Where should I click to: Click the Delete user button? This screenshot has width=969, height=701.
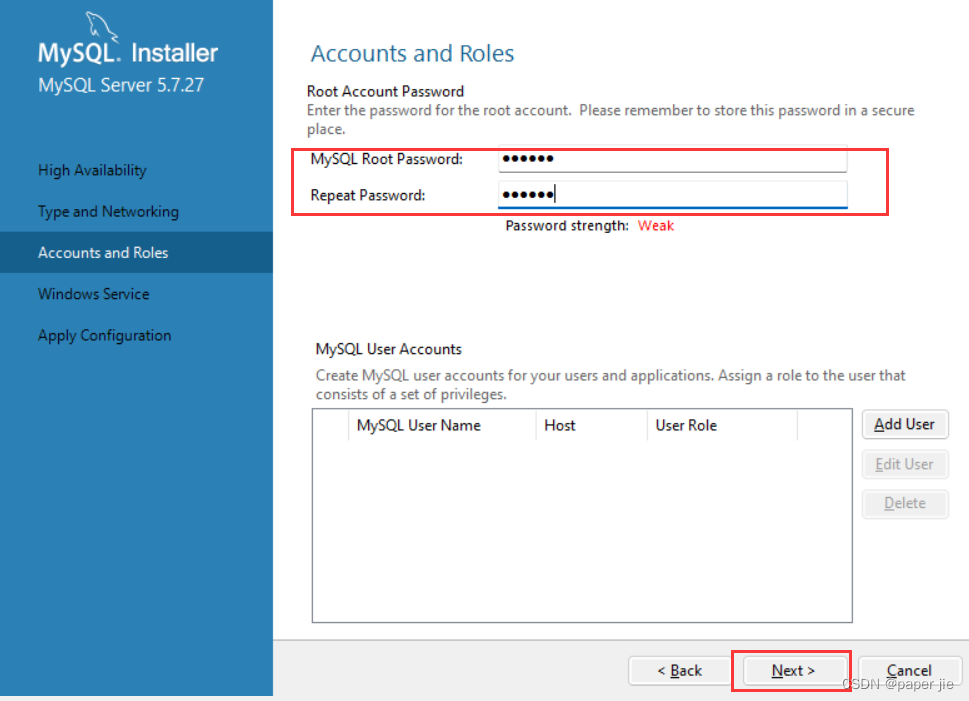coord(905,503)
